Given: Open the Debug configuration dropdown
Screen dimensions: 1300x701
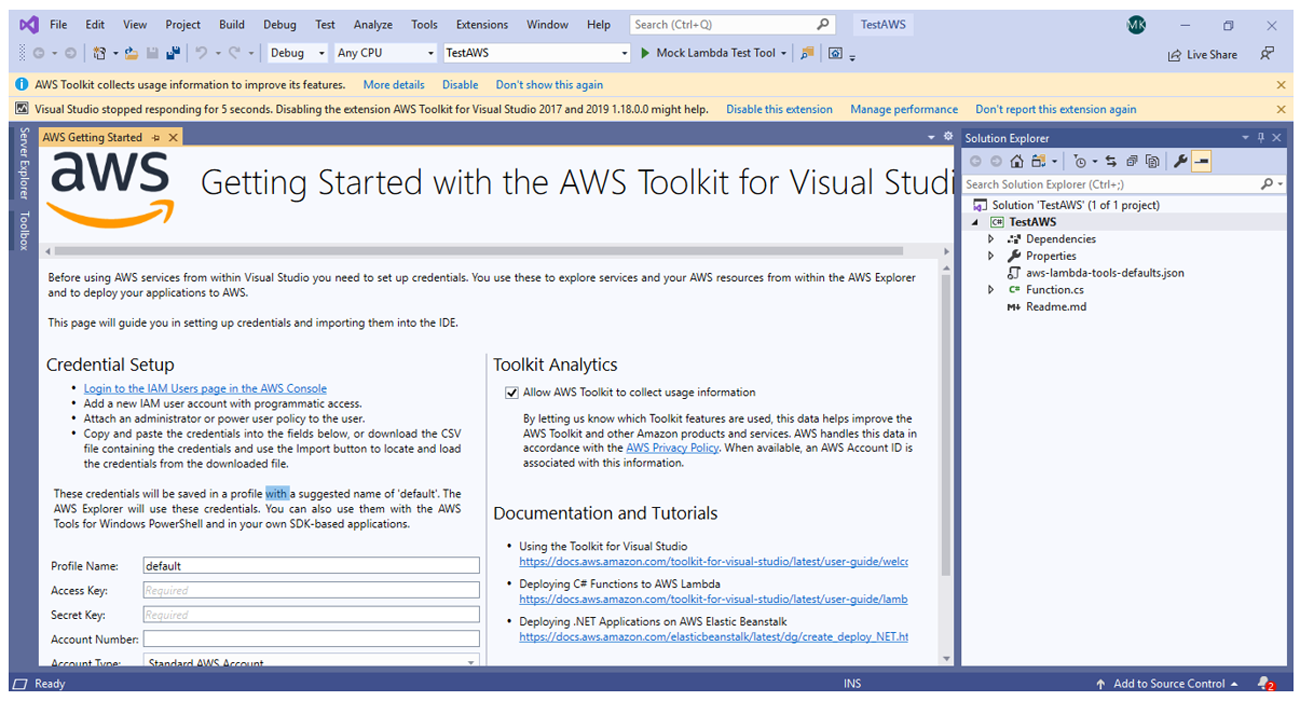Looking at the screenshot, I should coord(297,53).
